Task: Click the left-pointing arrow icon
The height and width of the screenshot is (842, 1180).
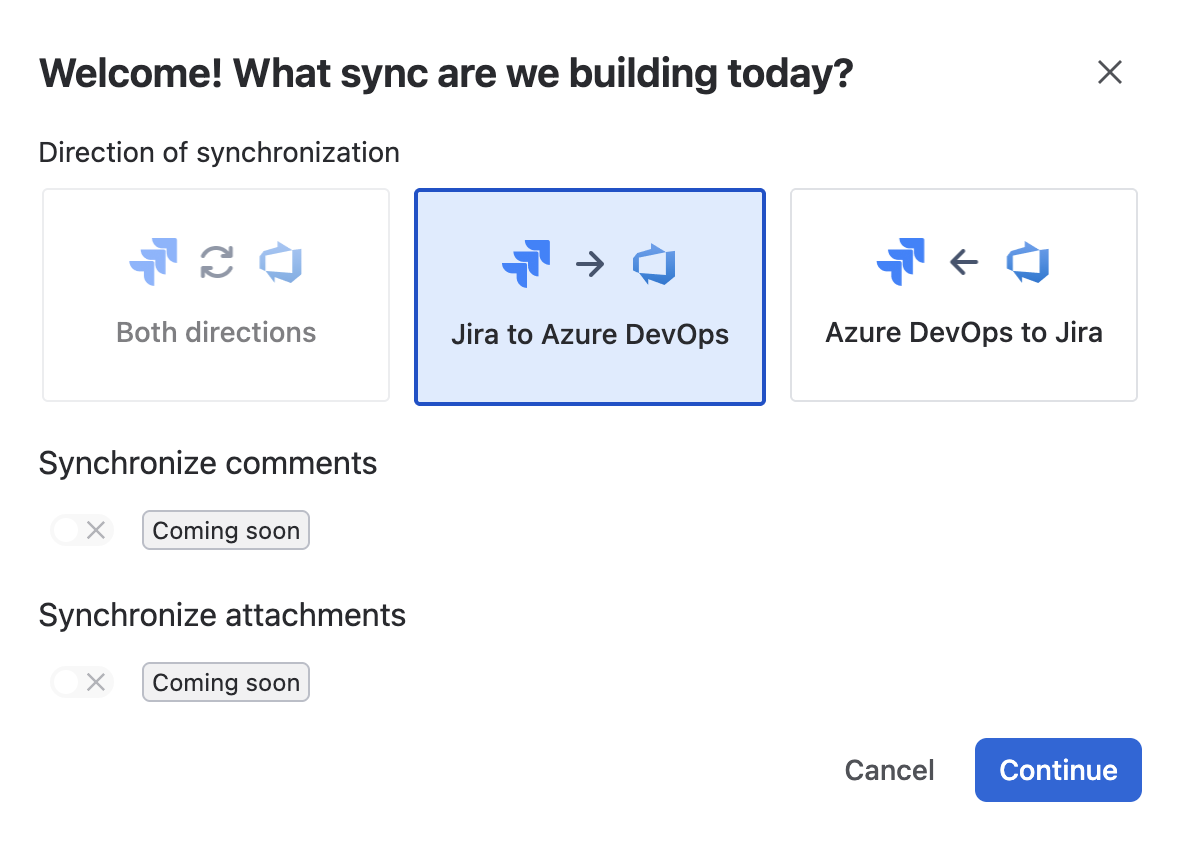Action: pos(964,263)
